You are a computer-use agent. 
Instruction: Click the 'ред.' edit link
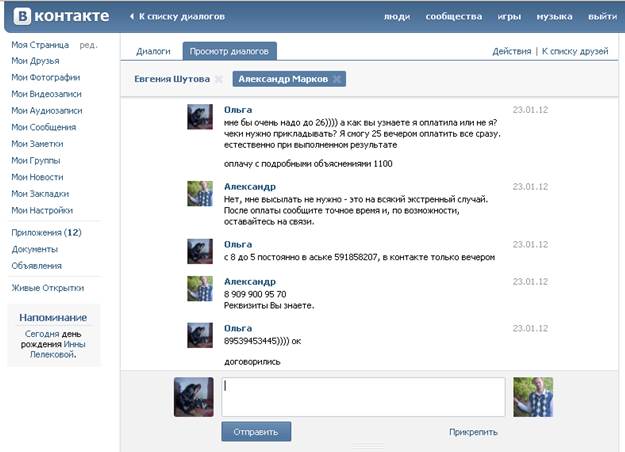(88, 45)
